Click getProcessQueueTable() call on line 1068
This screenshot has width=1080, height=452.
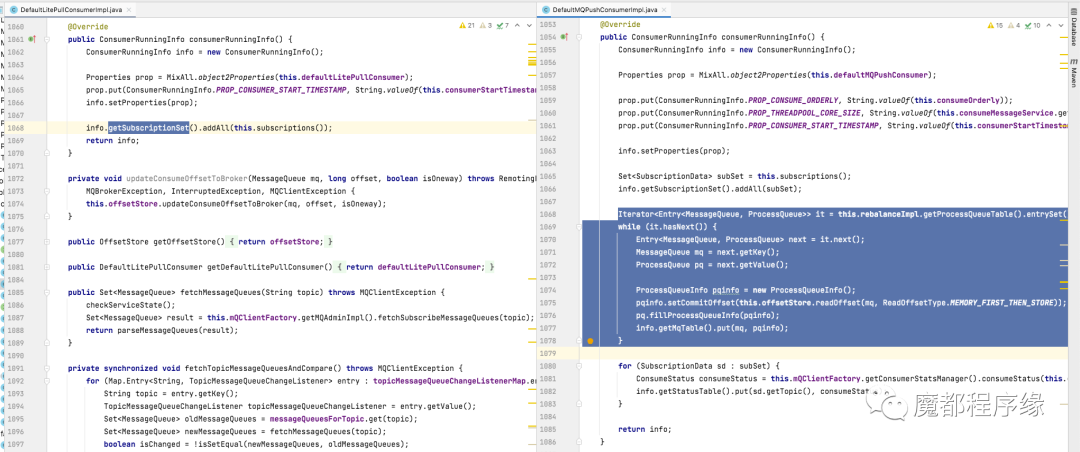click(971, 214)
